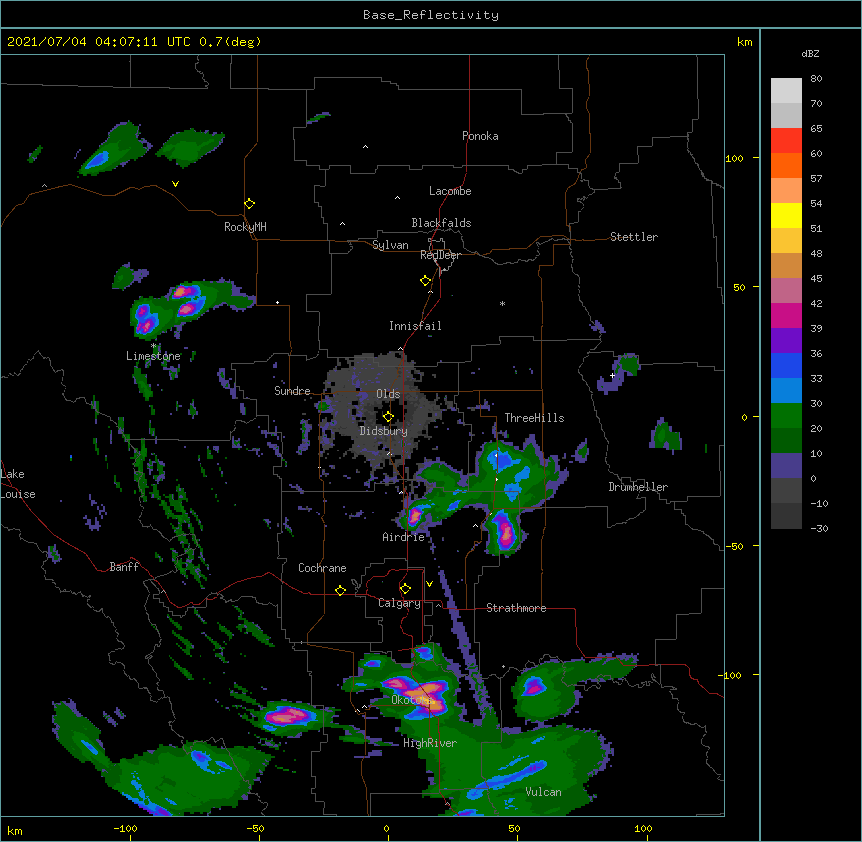862x842 pixels.
Task: Click the 80 value on the dBZ scale
Action: click(816, 78)
